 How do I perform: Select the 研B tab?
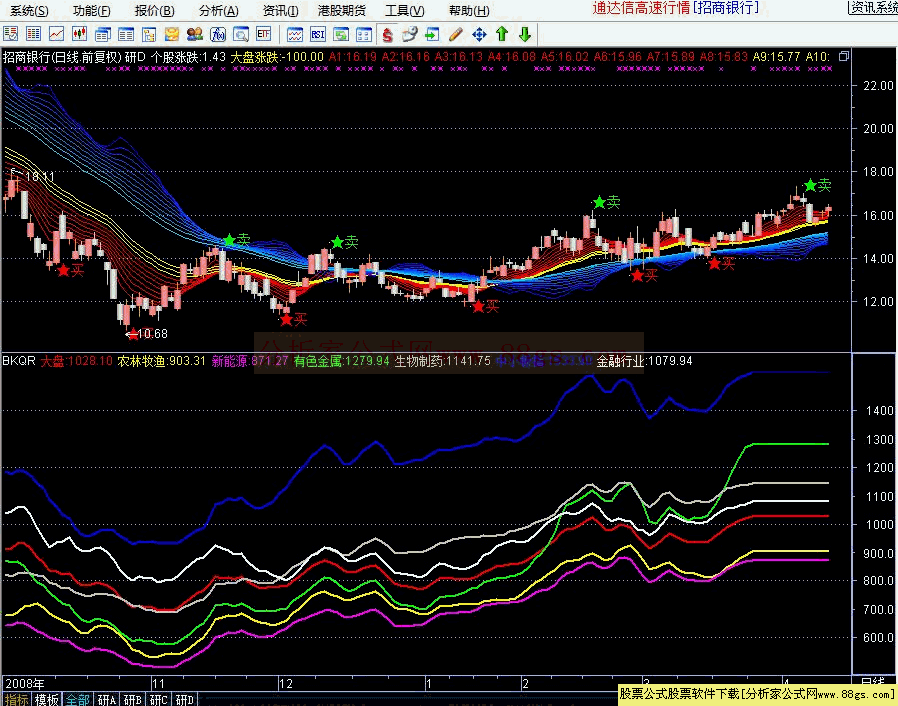point(133,700)
